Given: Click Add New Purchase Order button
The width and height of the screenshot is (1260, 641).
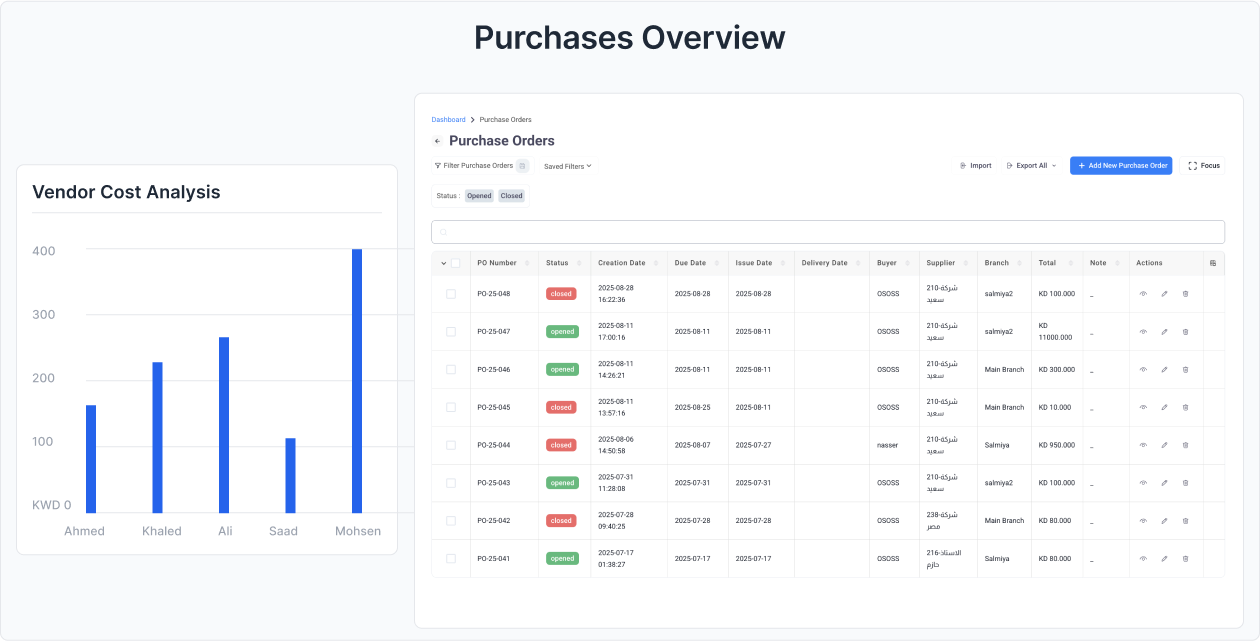Looking at the screenshot, I should click(x=1120, y=166).
